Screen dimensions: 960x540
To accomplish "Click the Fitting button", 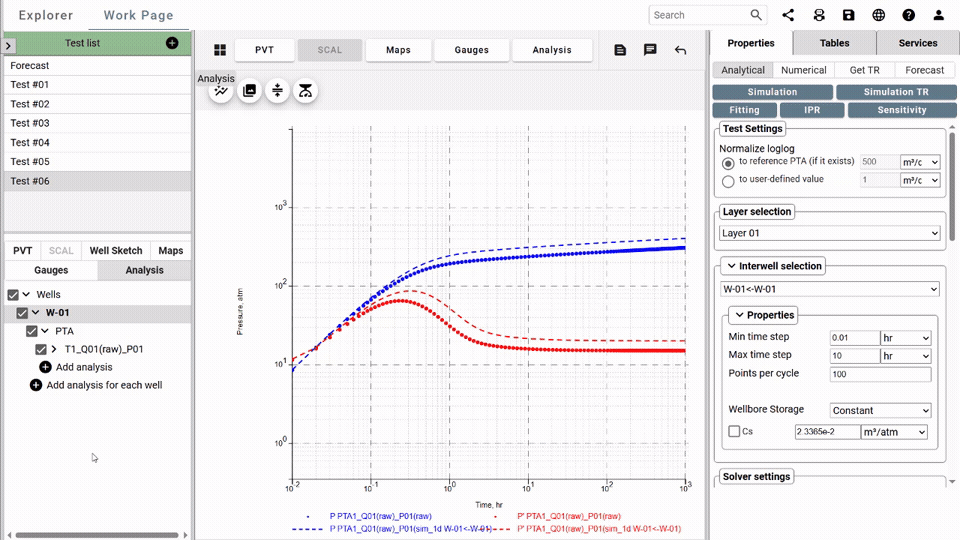I will [x=744, y=110].
